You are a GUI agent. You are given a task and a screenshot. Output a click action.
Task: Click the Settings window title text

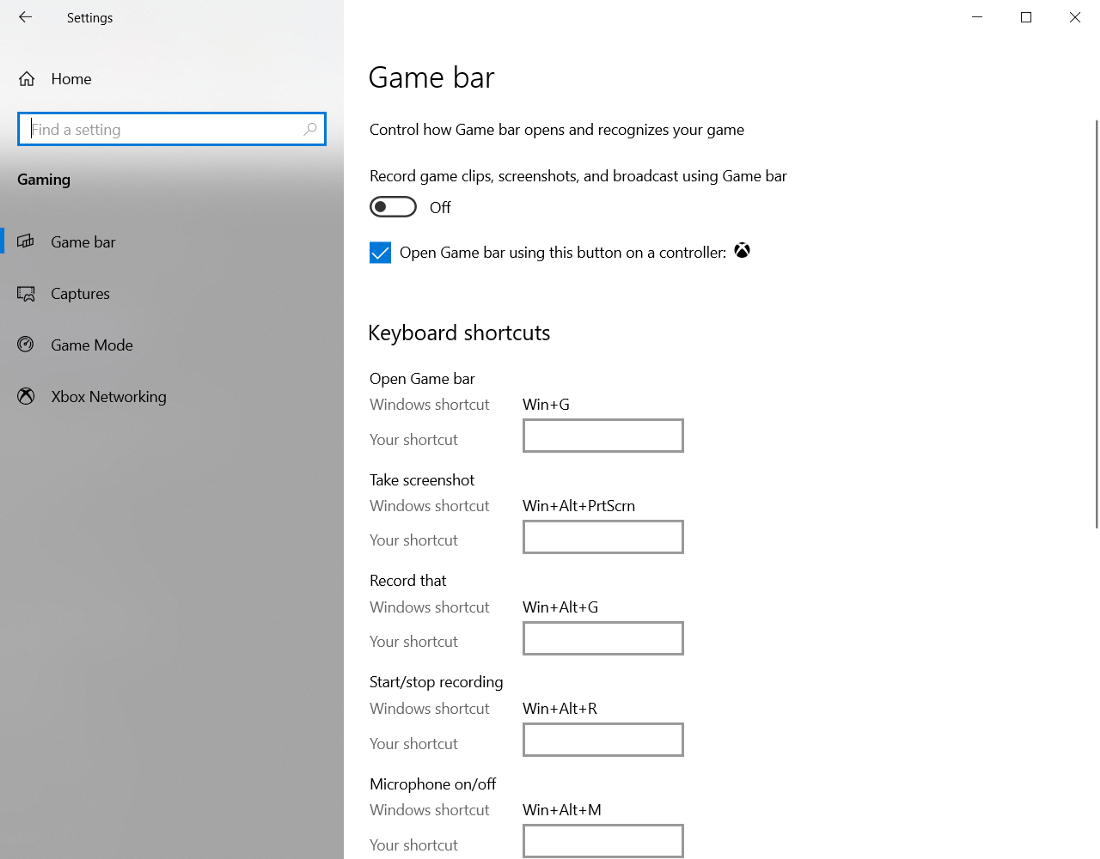point(90,18)
